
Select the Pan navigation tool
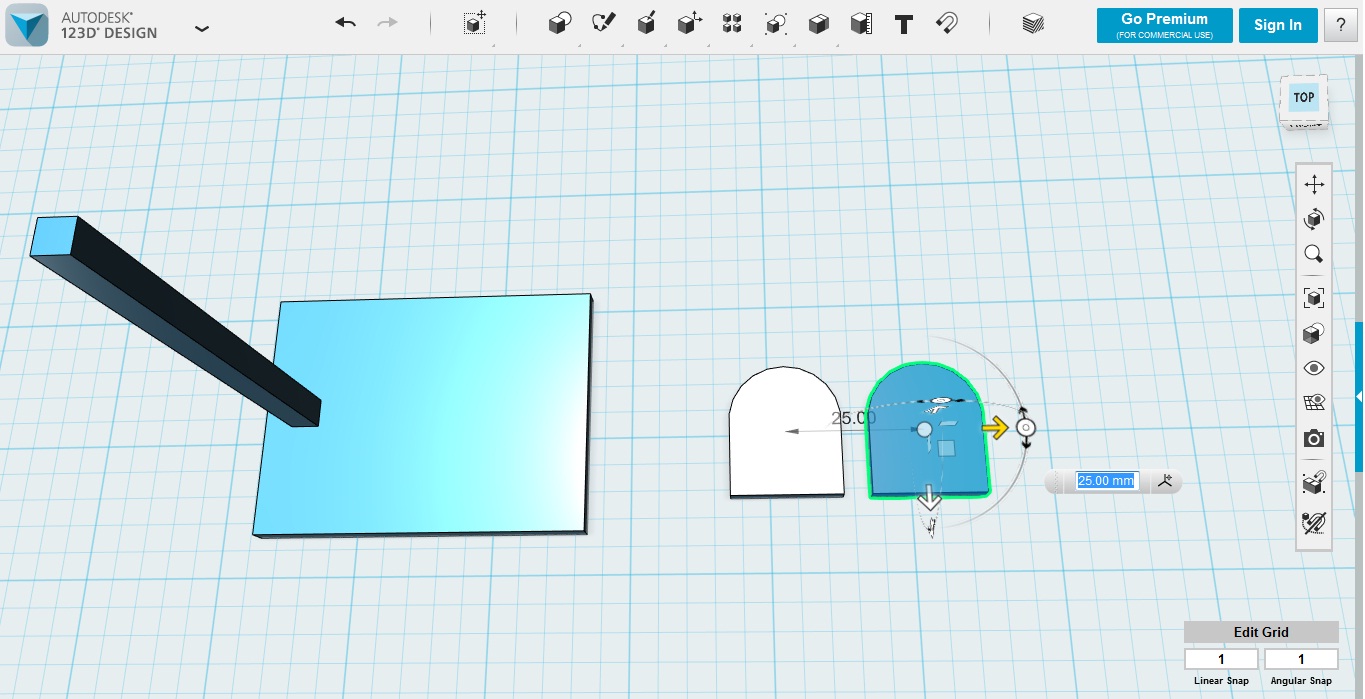[x=1314, y=184]
